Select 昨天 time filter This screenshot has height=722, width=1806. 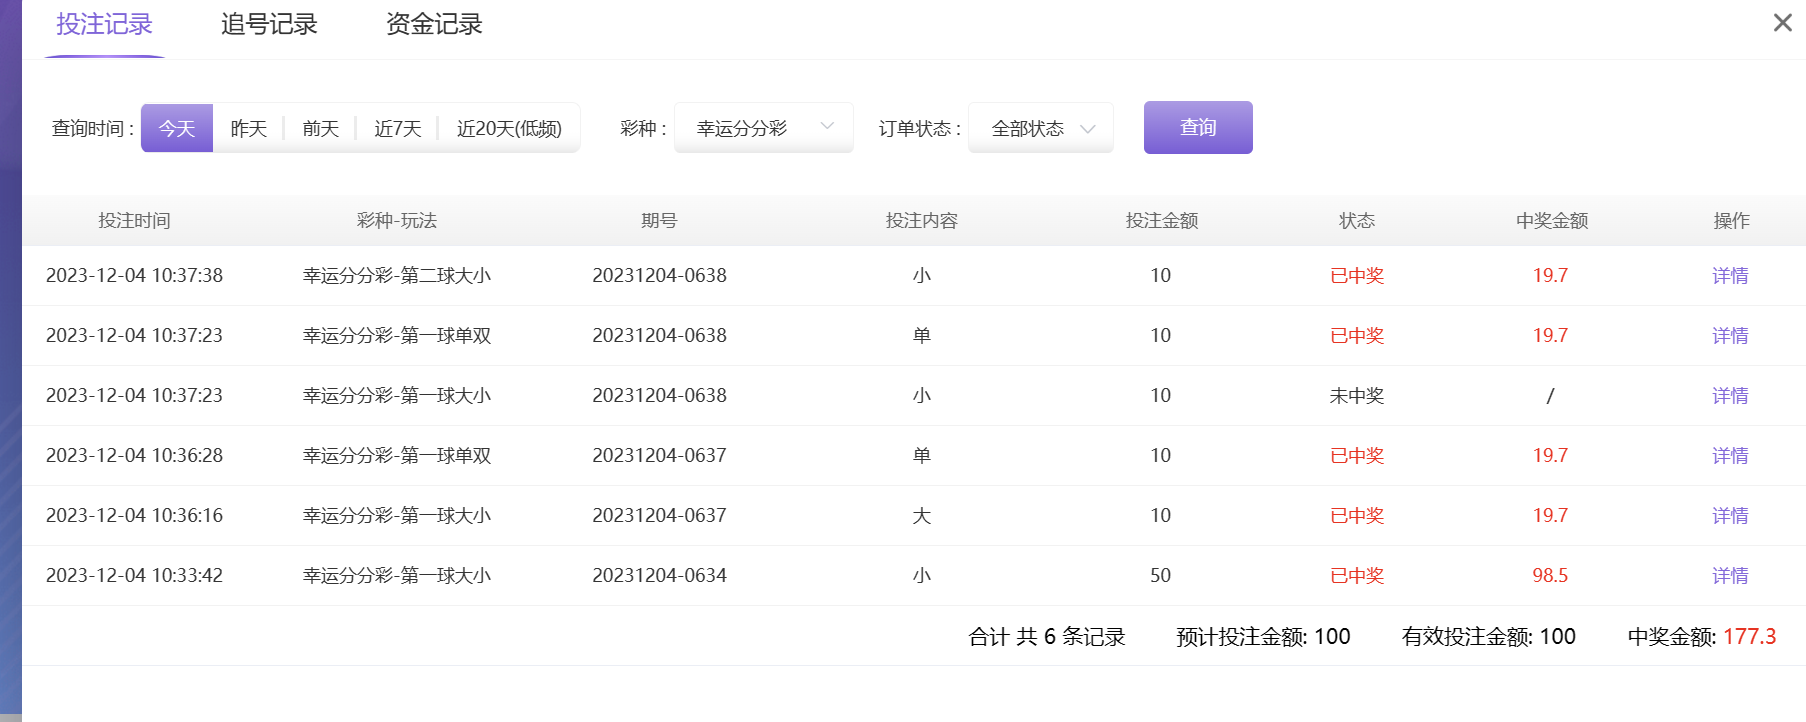[249, 129]
